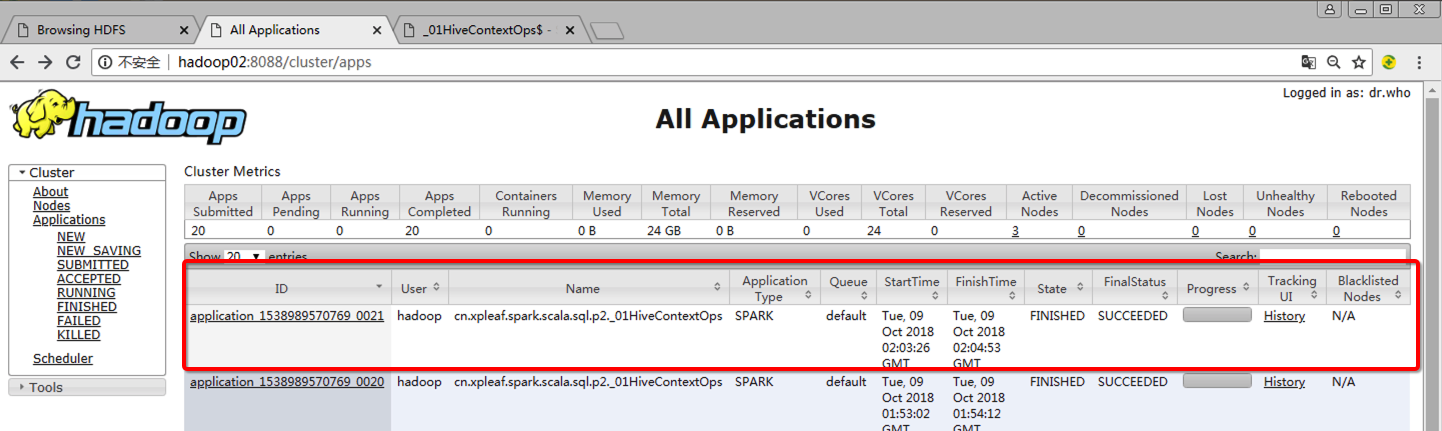Sort the table by User column
Image resolution: width=1442 pixels, height=431 pixels.
coord(420,288)
